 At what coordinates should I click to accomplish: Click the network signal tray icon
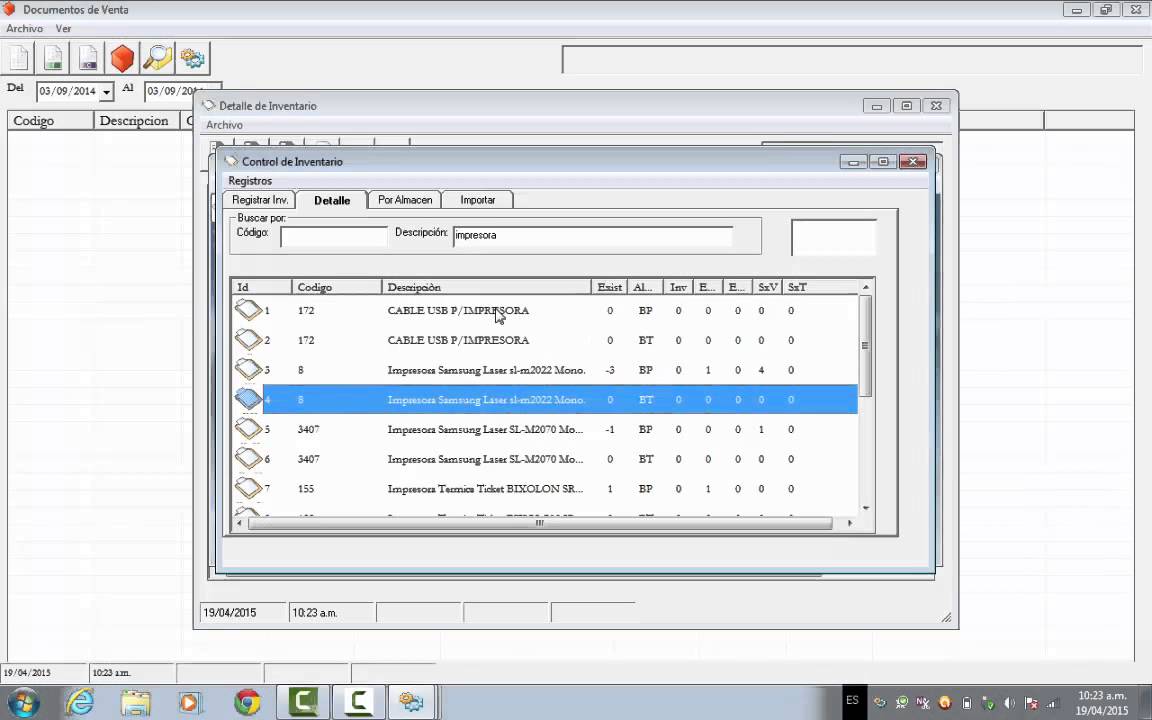[x=1052, y=703]
